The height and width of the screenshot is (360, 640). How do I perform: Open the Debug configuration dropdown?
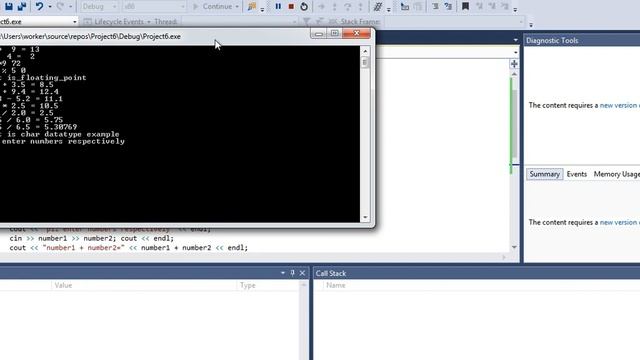99,7
